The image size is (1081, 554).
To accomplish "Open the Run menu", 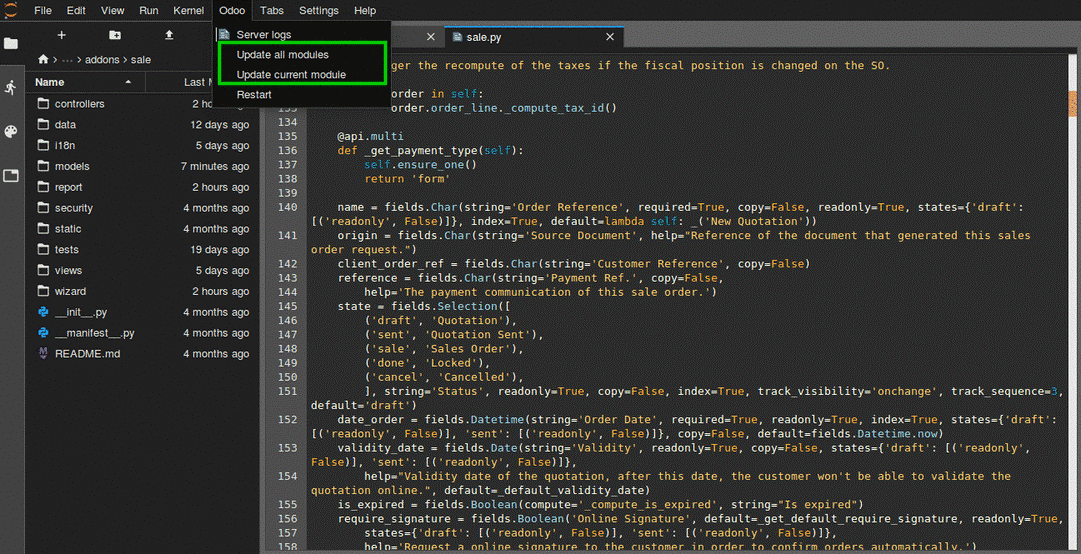I will (148, 10).
